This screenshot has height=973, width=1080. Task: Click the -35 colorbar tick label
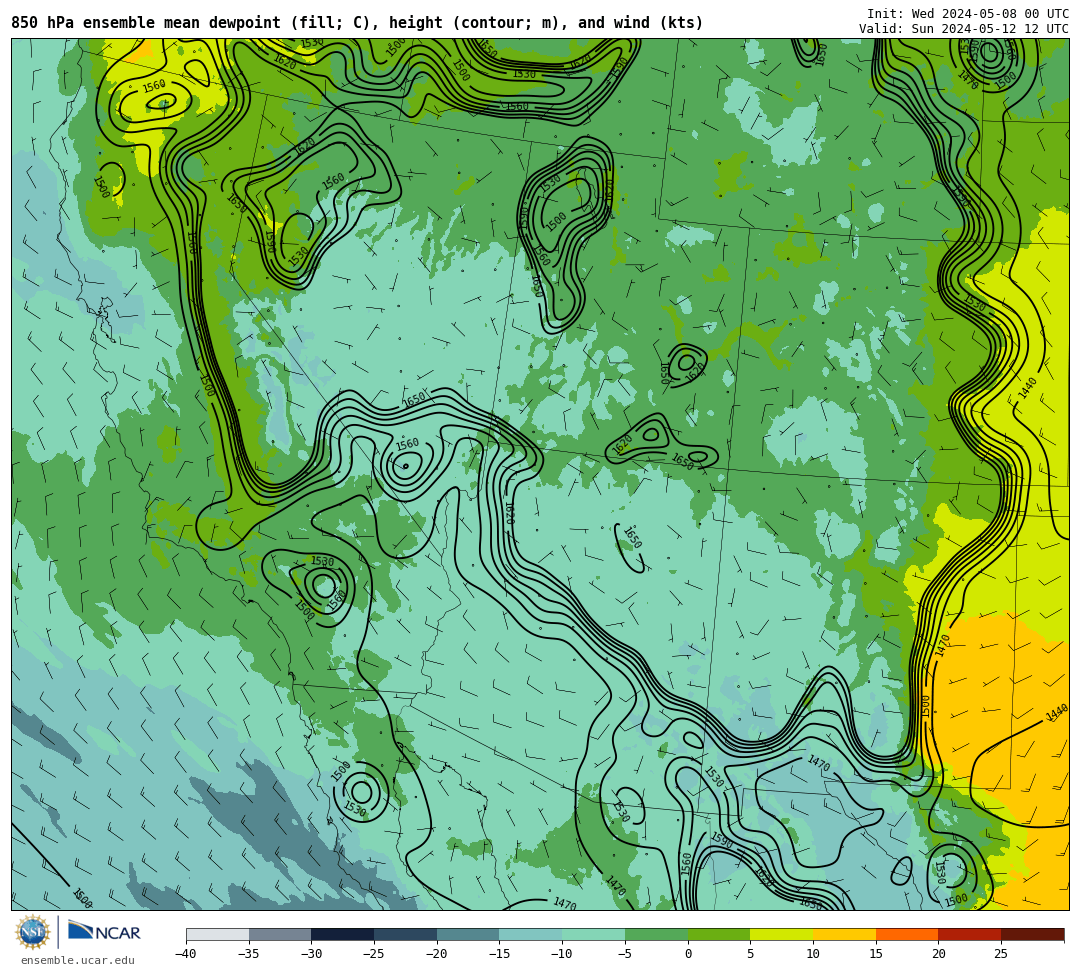tap(249, 954)
